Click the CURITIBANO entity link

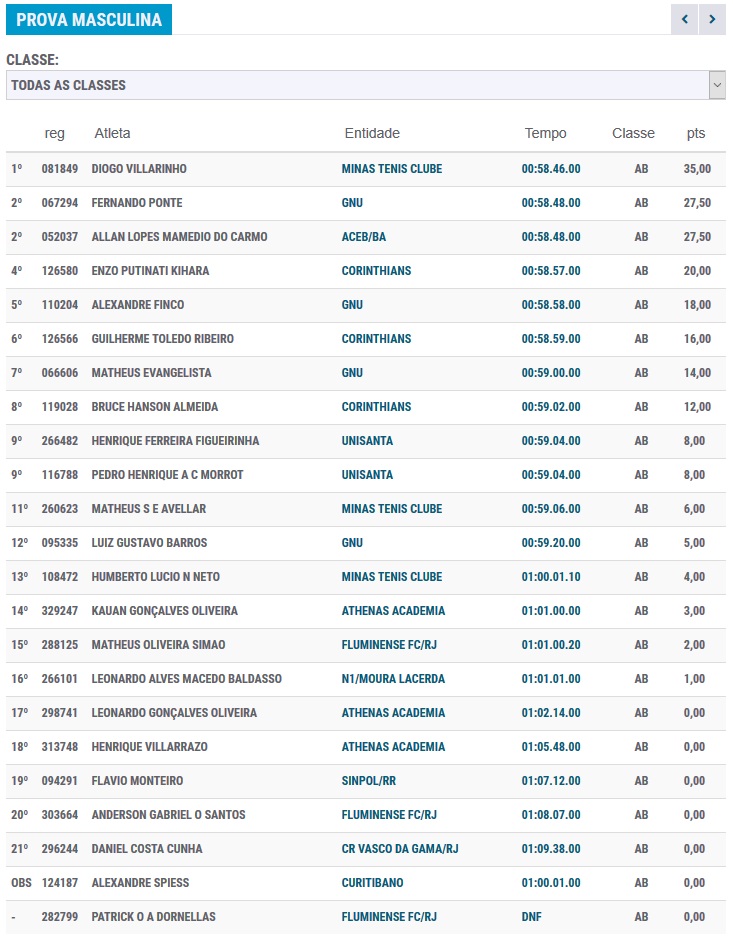375,883
